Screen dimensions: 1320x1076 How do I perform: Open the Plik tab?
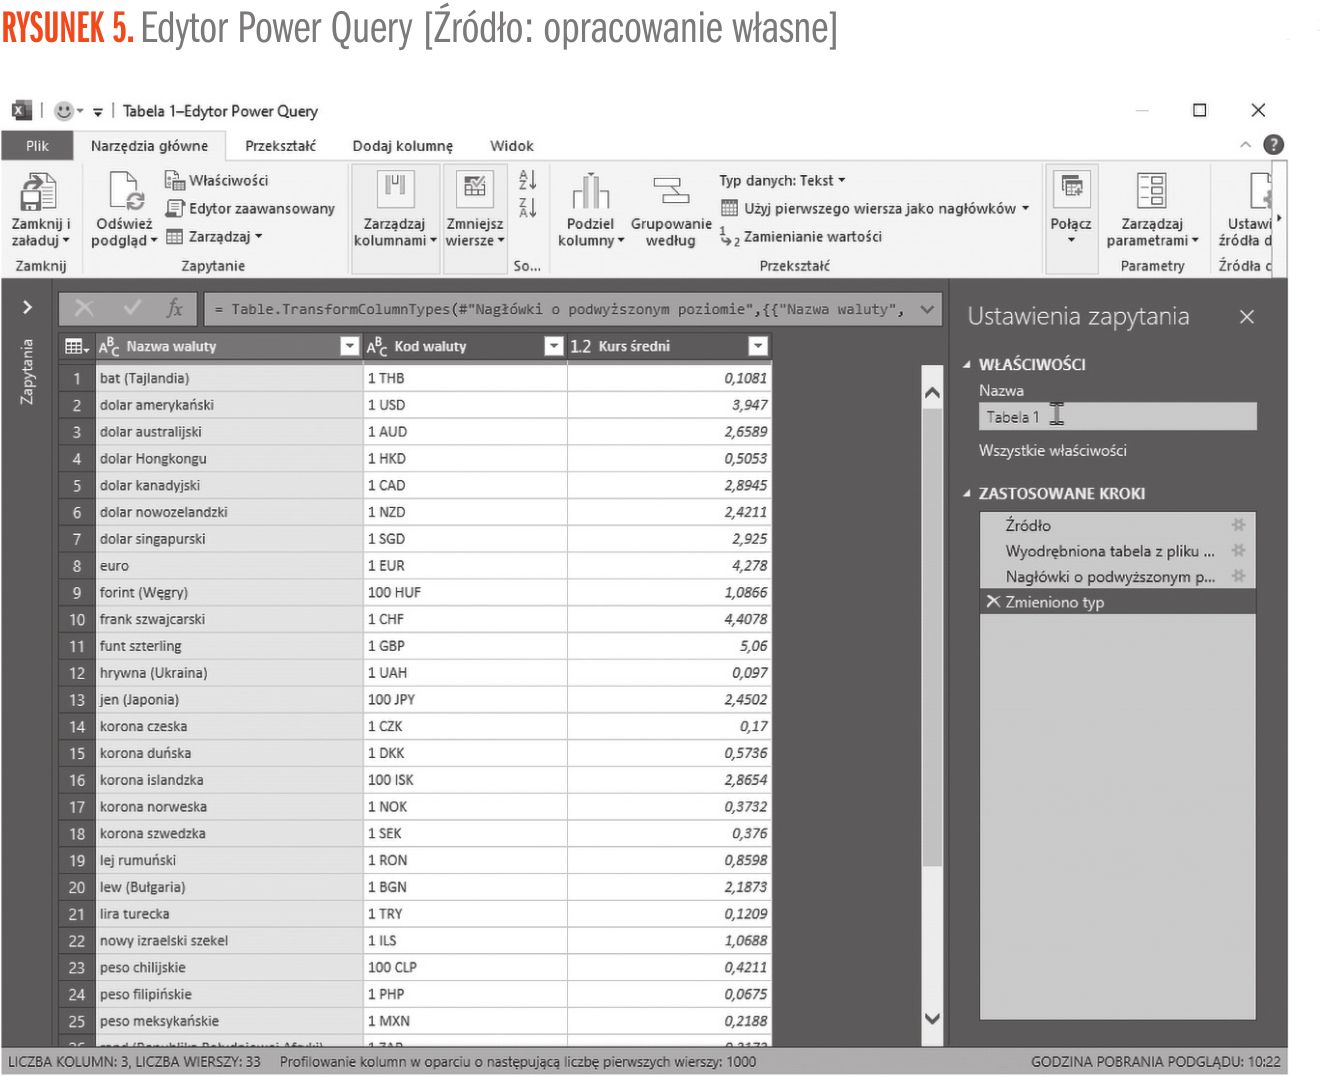tap(37, 146)
